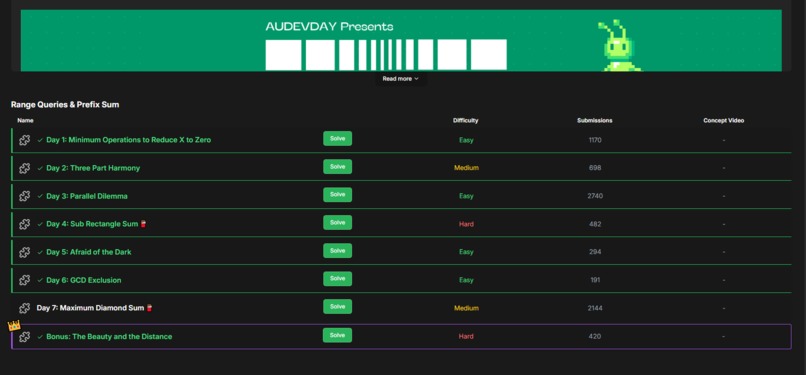Solve Day 3: Parallel Dilemma
This screenshot has width=806, height=375.
point(337,195)
